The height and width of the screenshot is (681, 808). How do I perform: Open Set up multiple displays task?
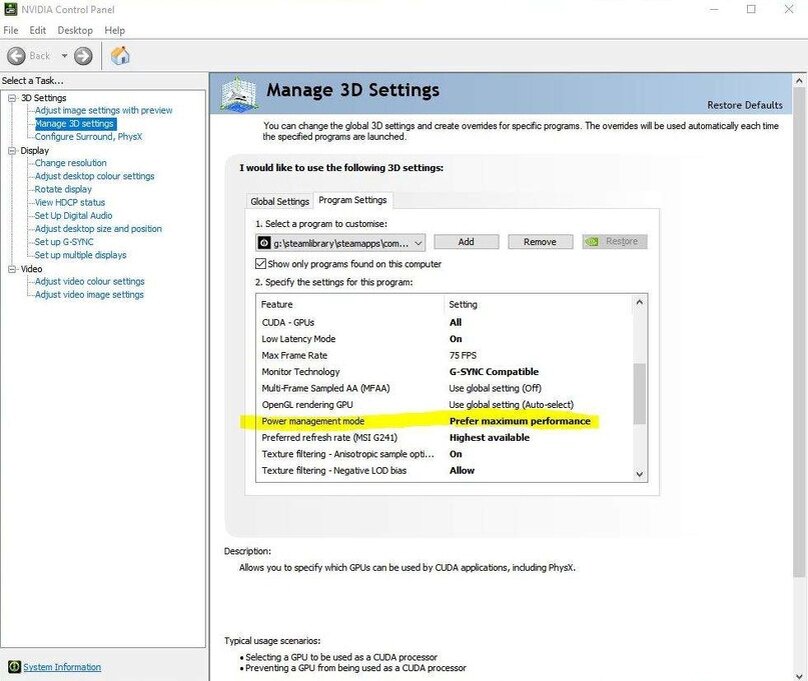click(80, 255)
